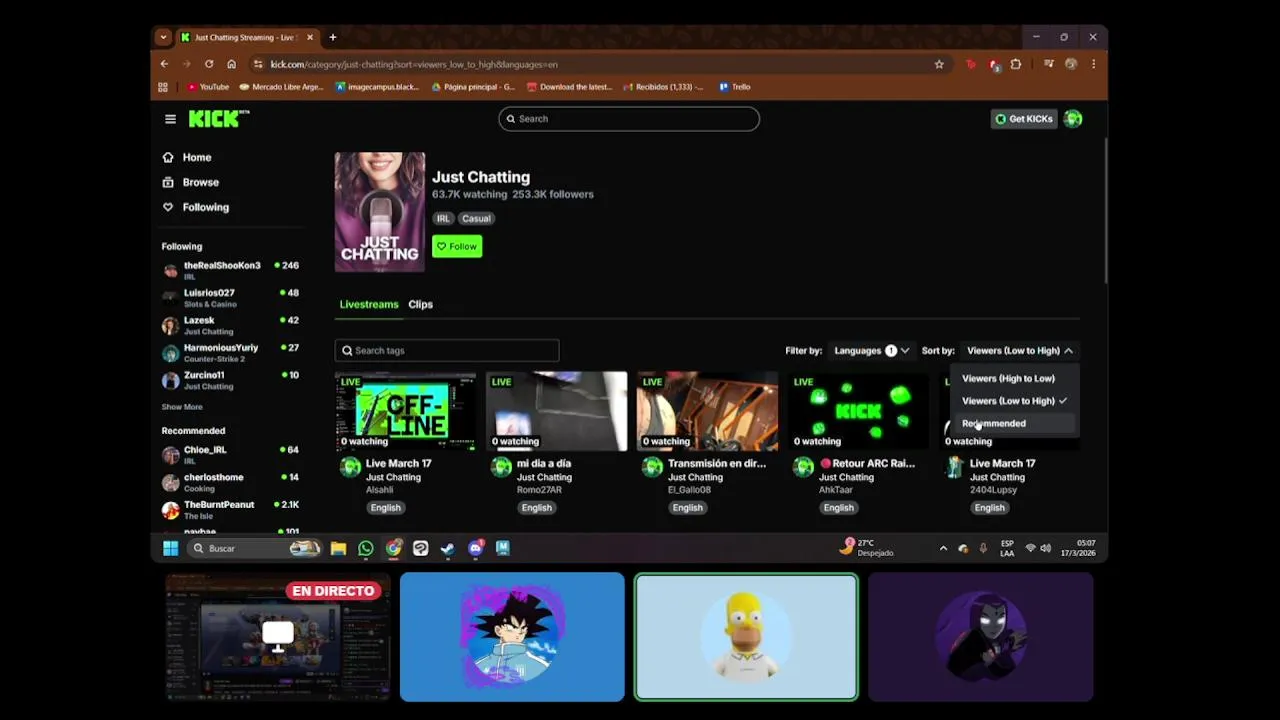Open a new browser tab
This screenshot has height=720, width=1280.
click(333, 37)
